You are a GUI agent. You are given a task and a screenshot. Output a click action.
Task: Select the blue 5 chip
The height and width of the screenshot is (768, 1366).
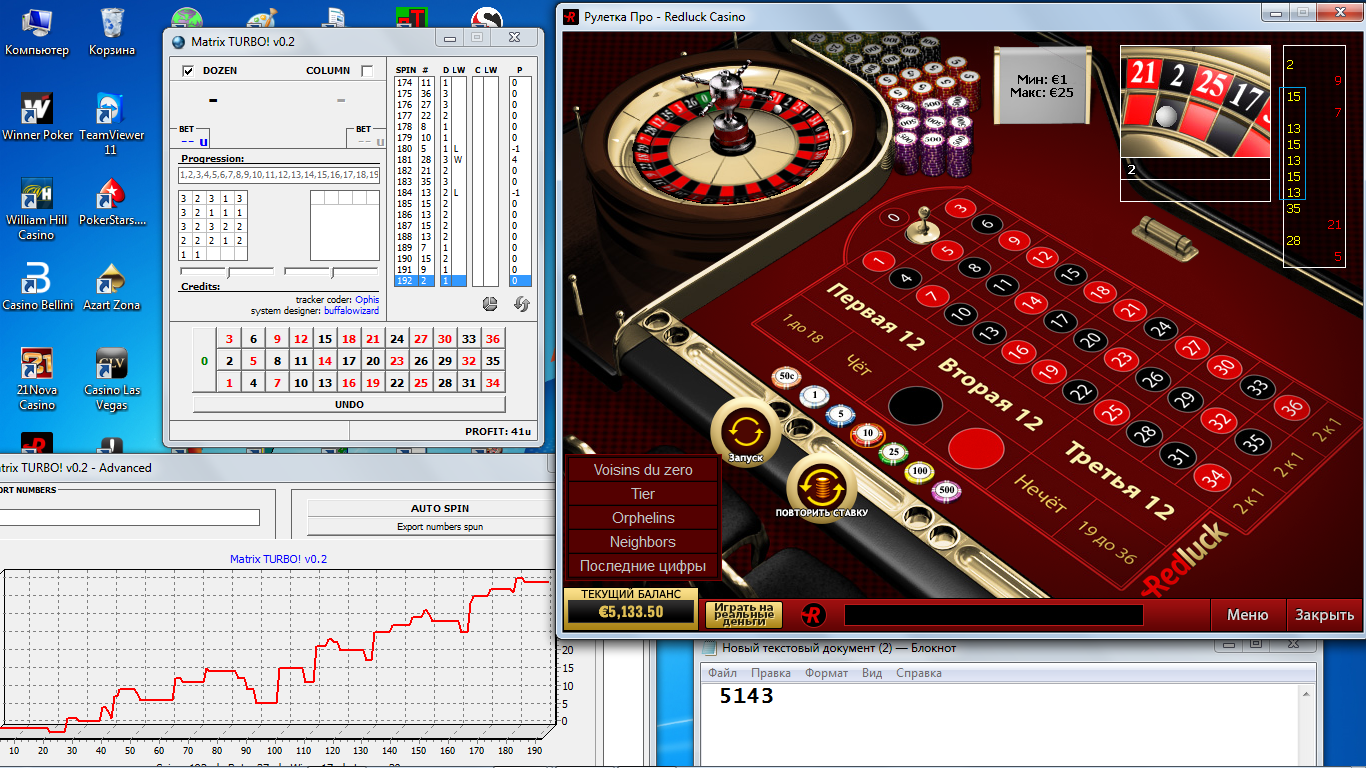pyautogui.click(x=840, y=414)
